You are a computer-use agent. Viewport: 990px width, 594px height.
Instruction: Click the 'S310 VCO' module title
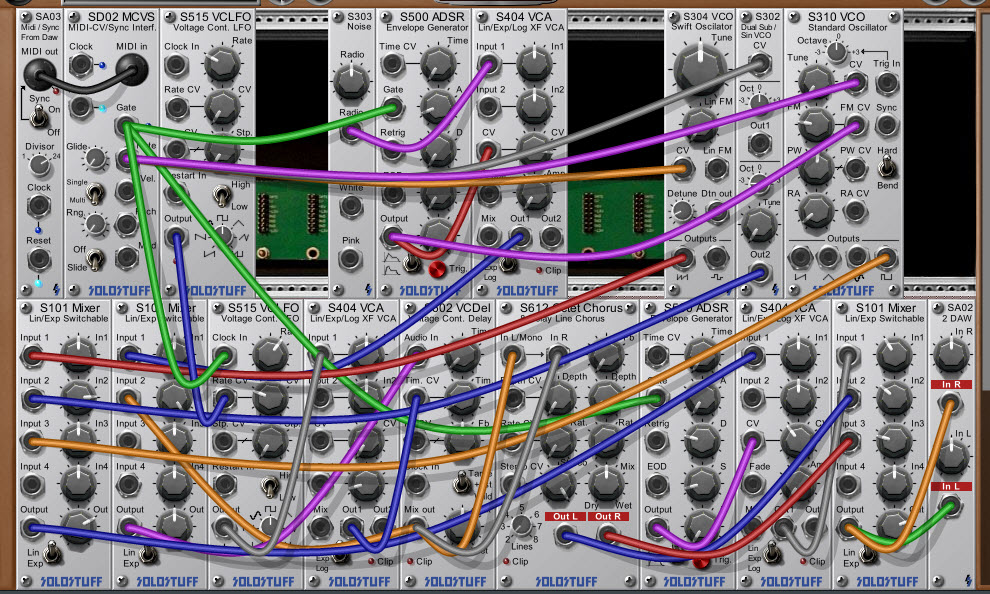click(x=836, y=17)
